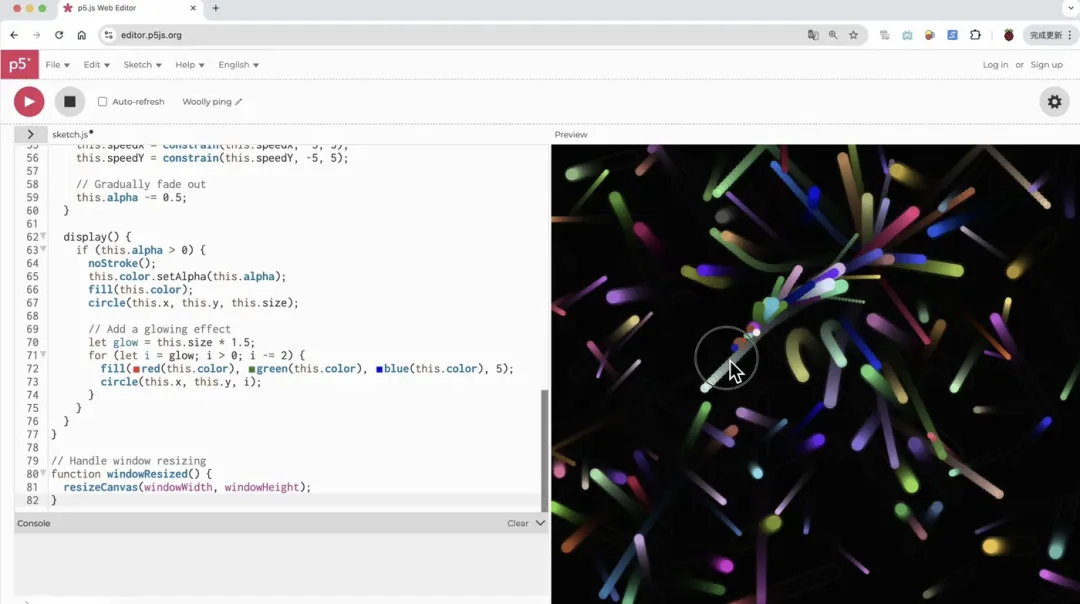The height and width of the screenshot is (604, 1080).
Task: Select the sketch.js file tab
Action: point(70,133)
